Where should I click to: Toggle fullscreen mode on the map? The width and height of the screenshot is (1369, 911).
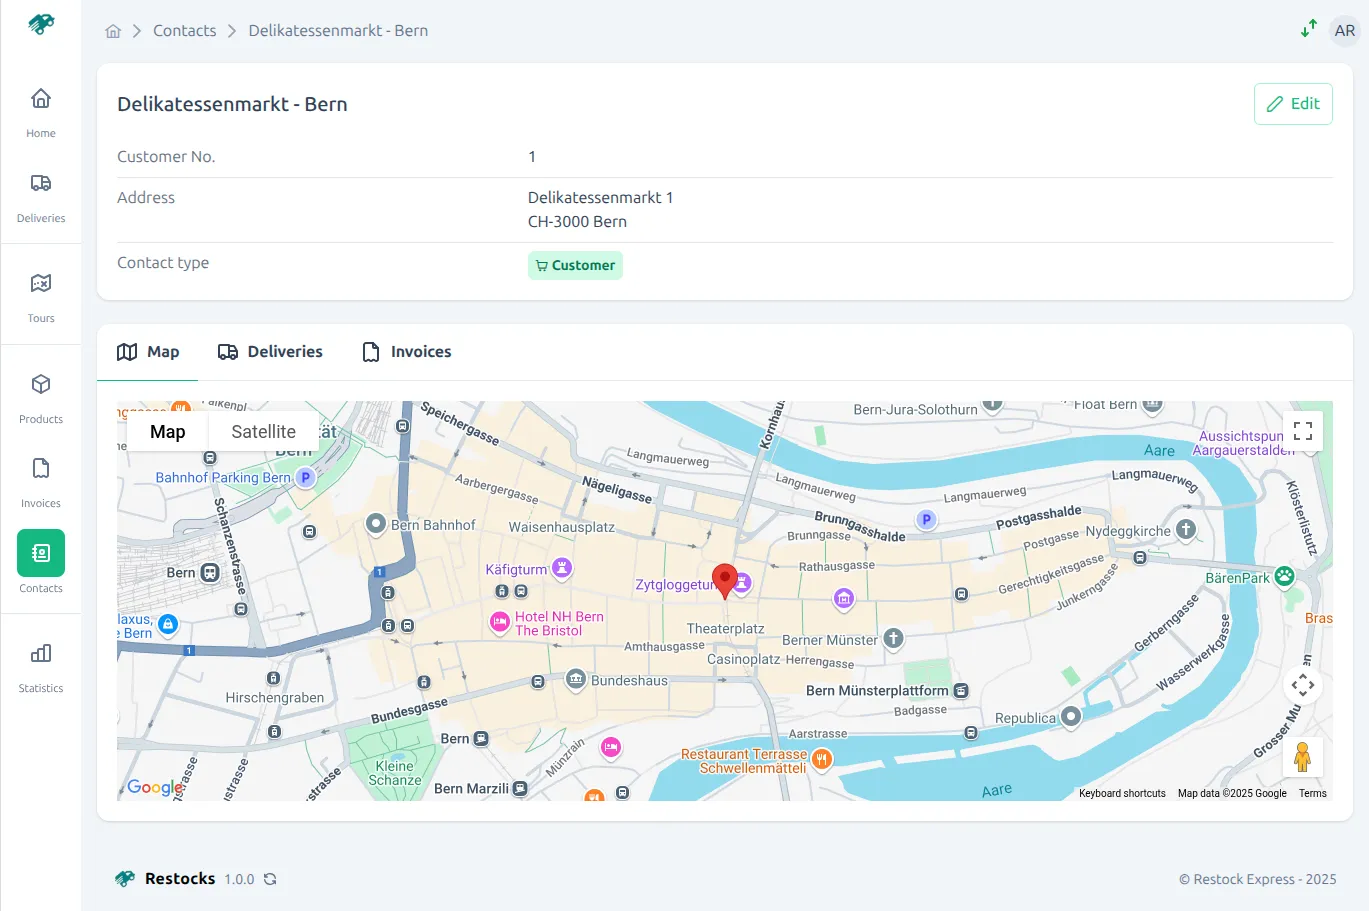point(1302,430)
